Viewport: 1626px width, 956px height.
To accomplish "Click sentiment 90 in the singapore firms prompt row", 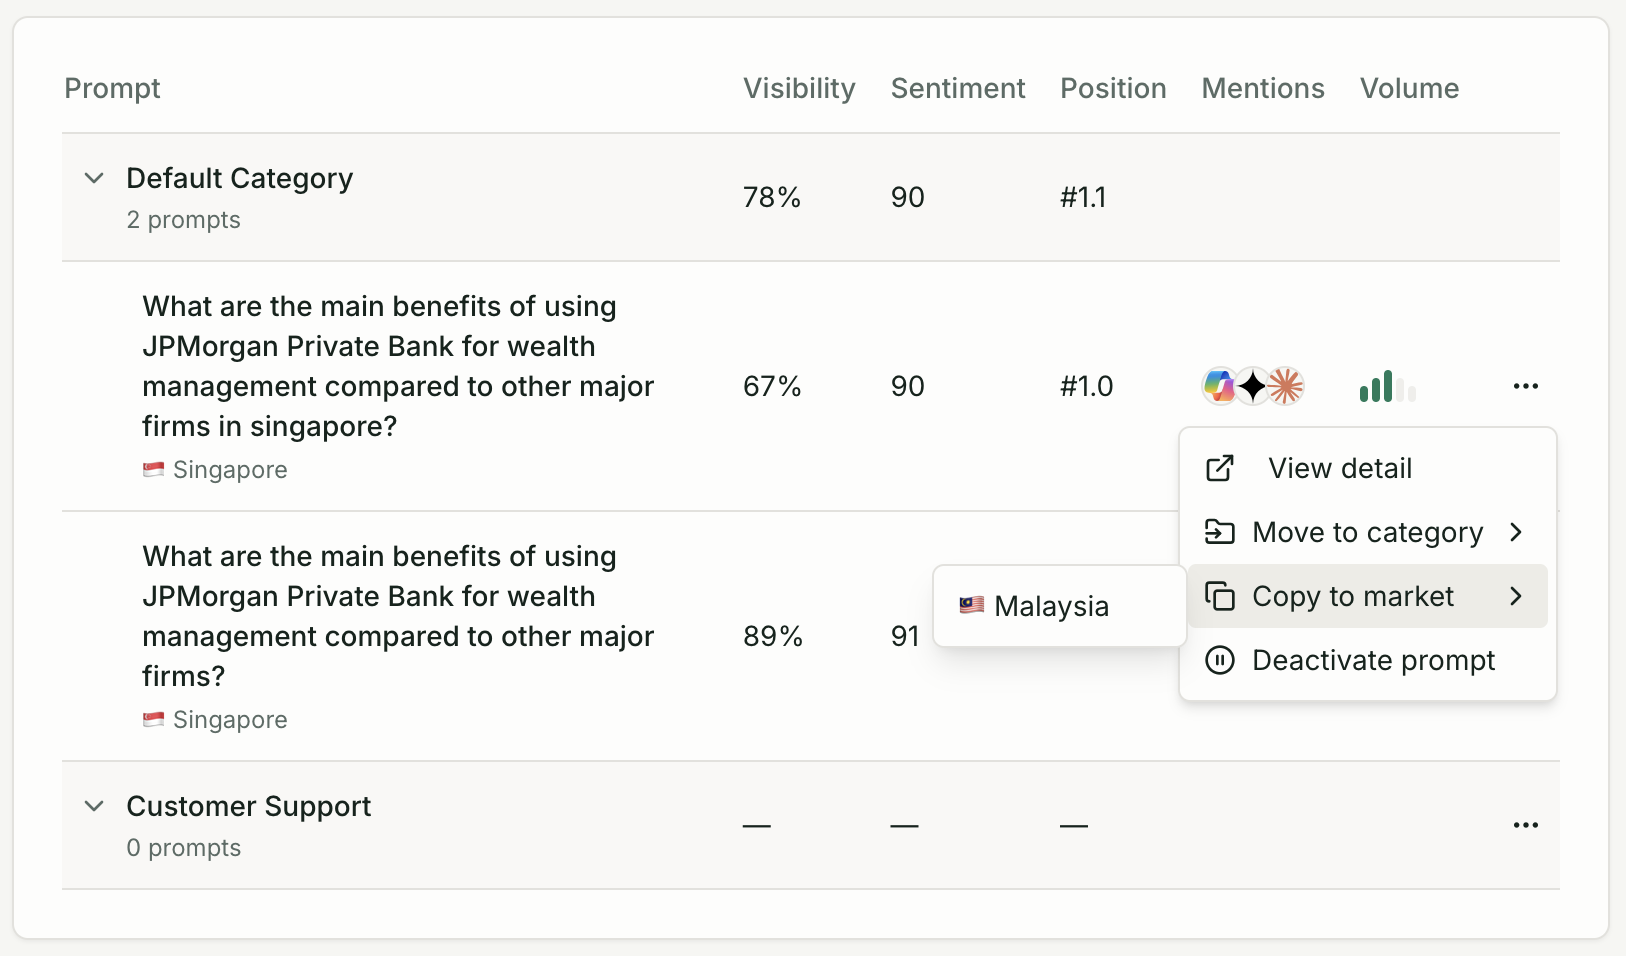I will tap(908, 386).
